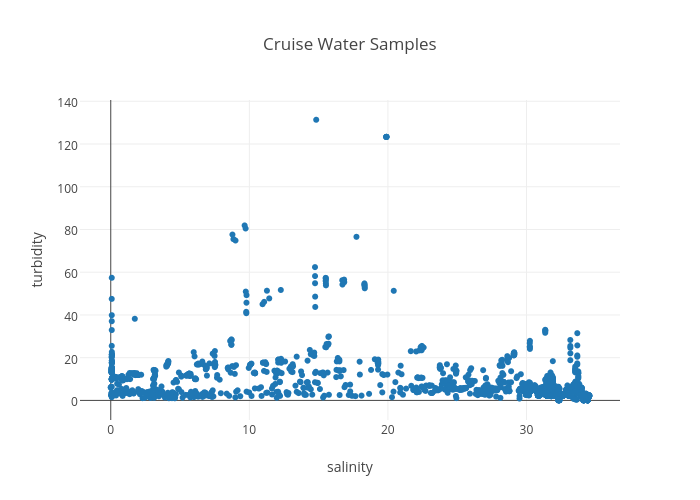Click the lone point near 51 turbidity right of salinity 20
This screenshot has width=700, height=500.
pos(394,291)
